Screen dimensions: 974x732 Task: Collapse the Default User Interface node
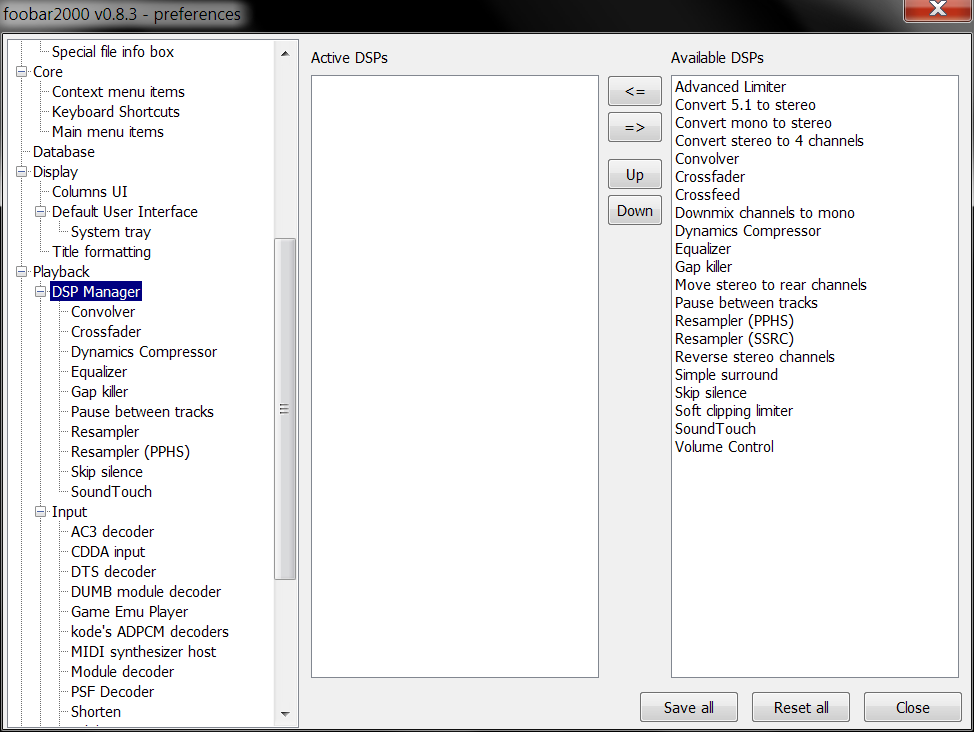[x=41, y=212]
